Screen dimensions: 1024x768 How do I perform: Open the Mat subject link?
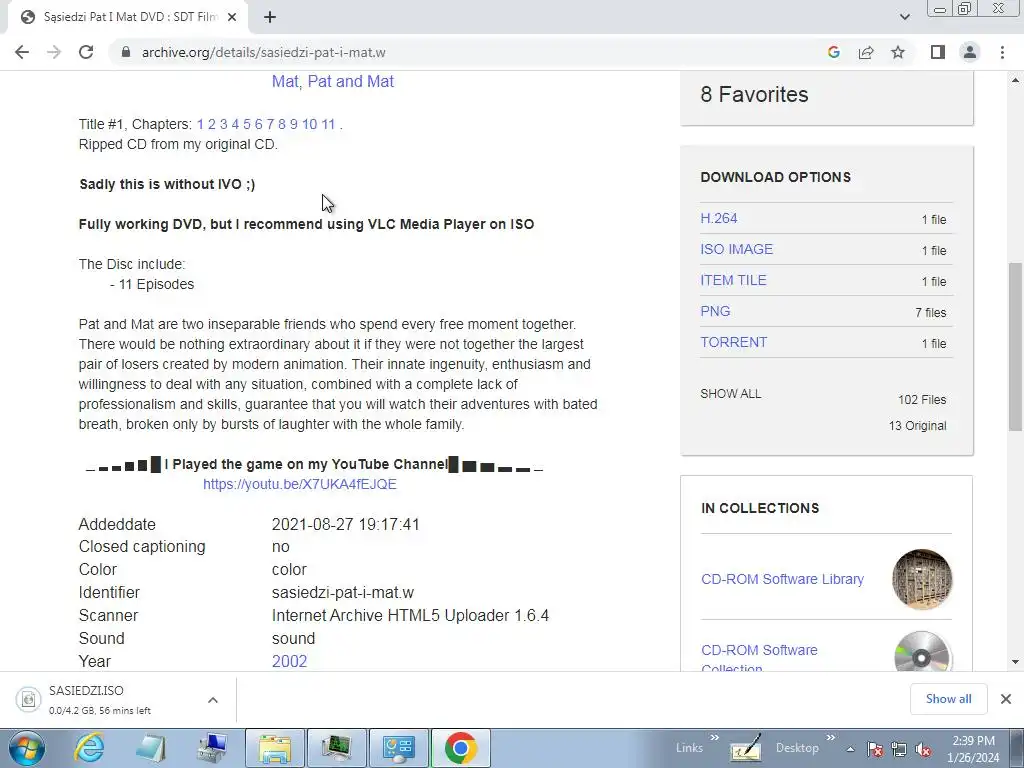pos(285,82)
